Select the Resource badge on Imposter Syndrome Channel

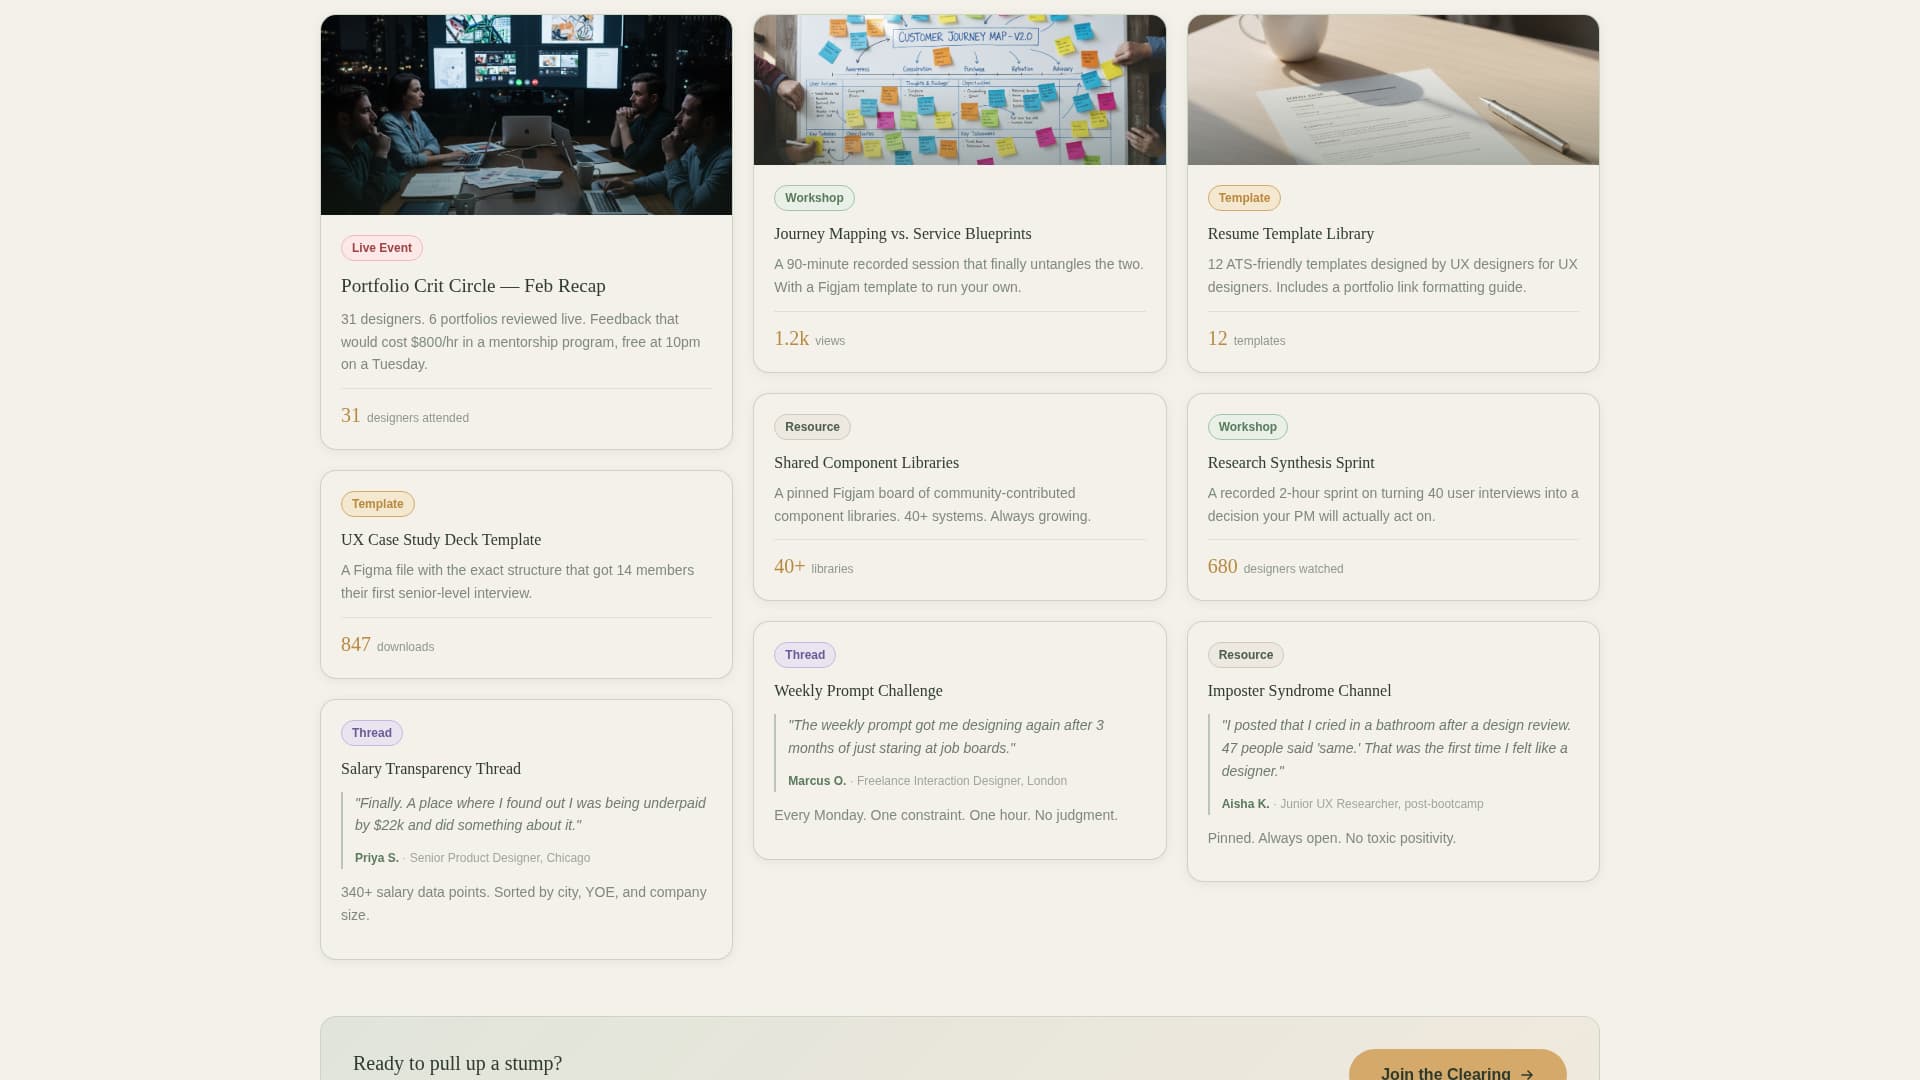1245,655
